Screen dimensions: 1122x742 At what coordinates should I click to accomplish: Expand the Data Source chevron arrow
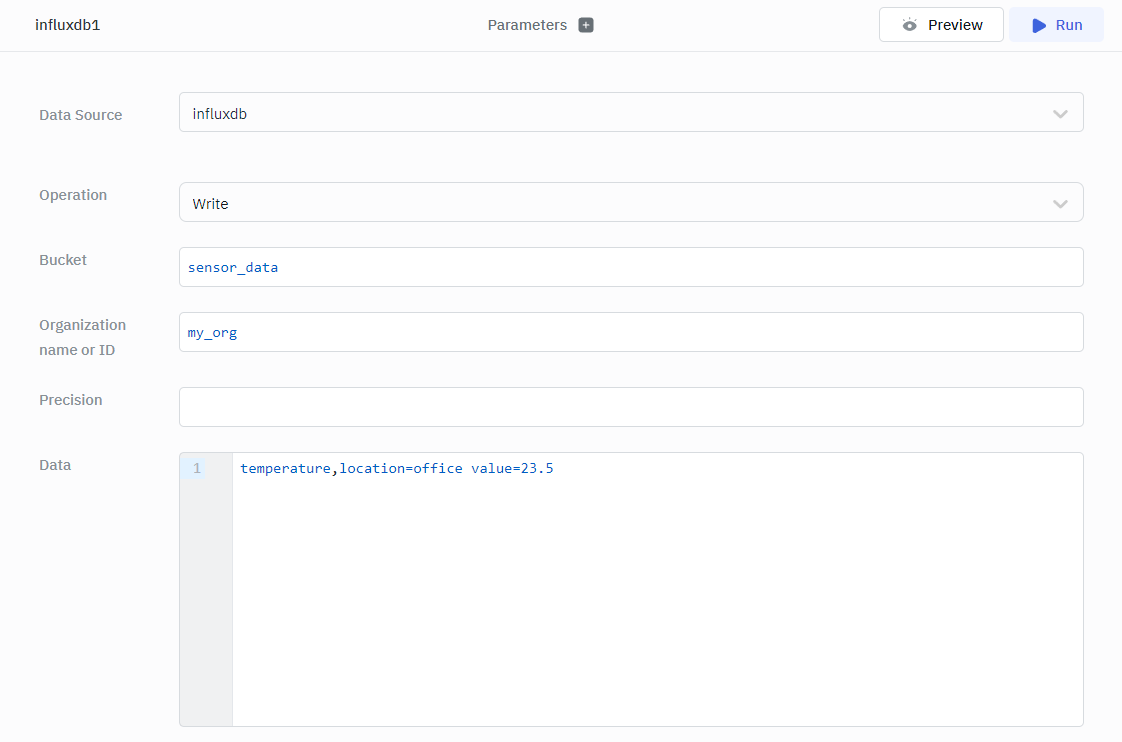pos(1060,114)
